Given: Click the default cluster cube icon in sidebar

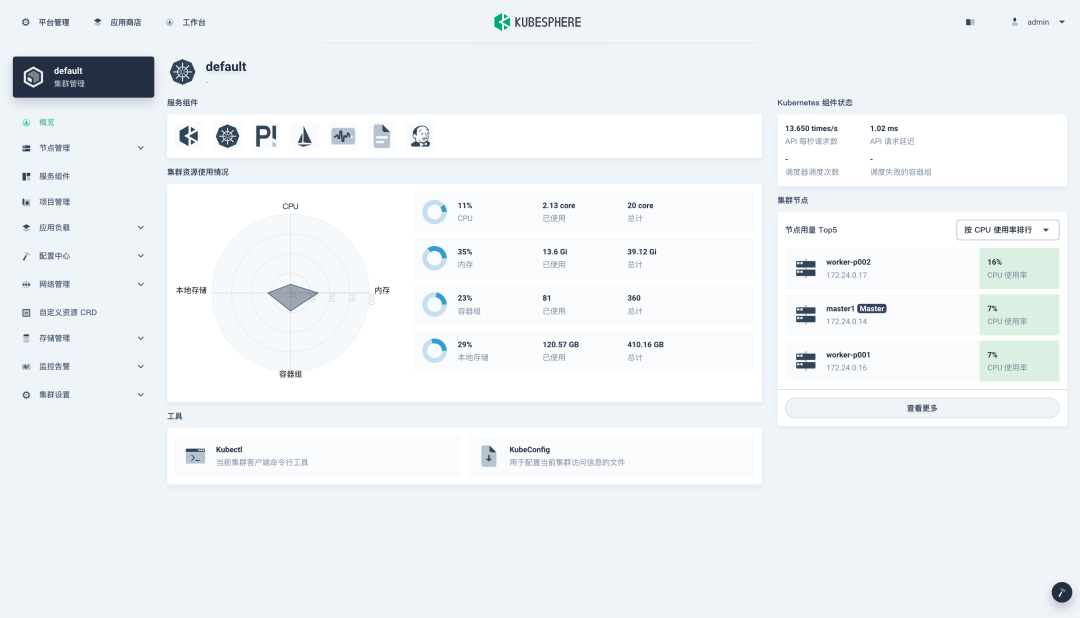Looking at the screenshot, I should click(x=33, y=76).
